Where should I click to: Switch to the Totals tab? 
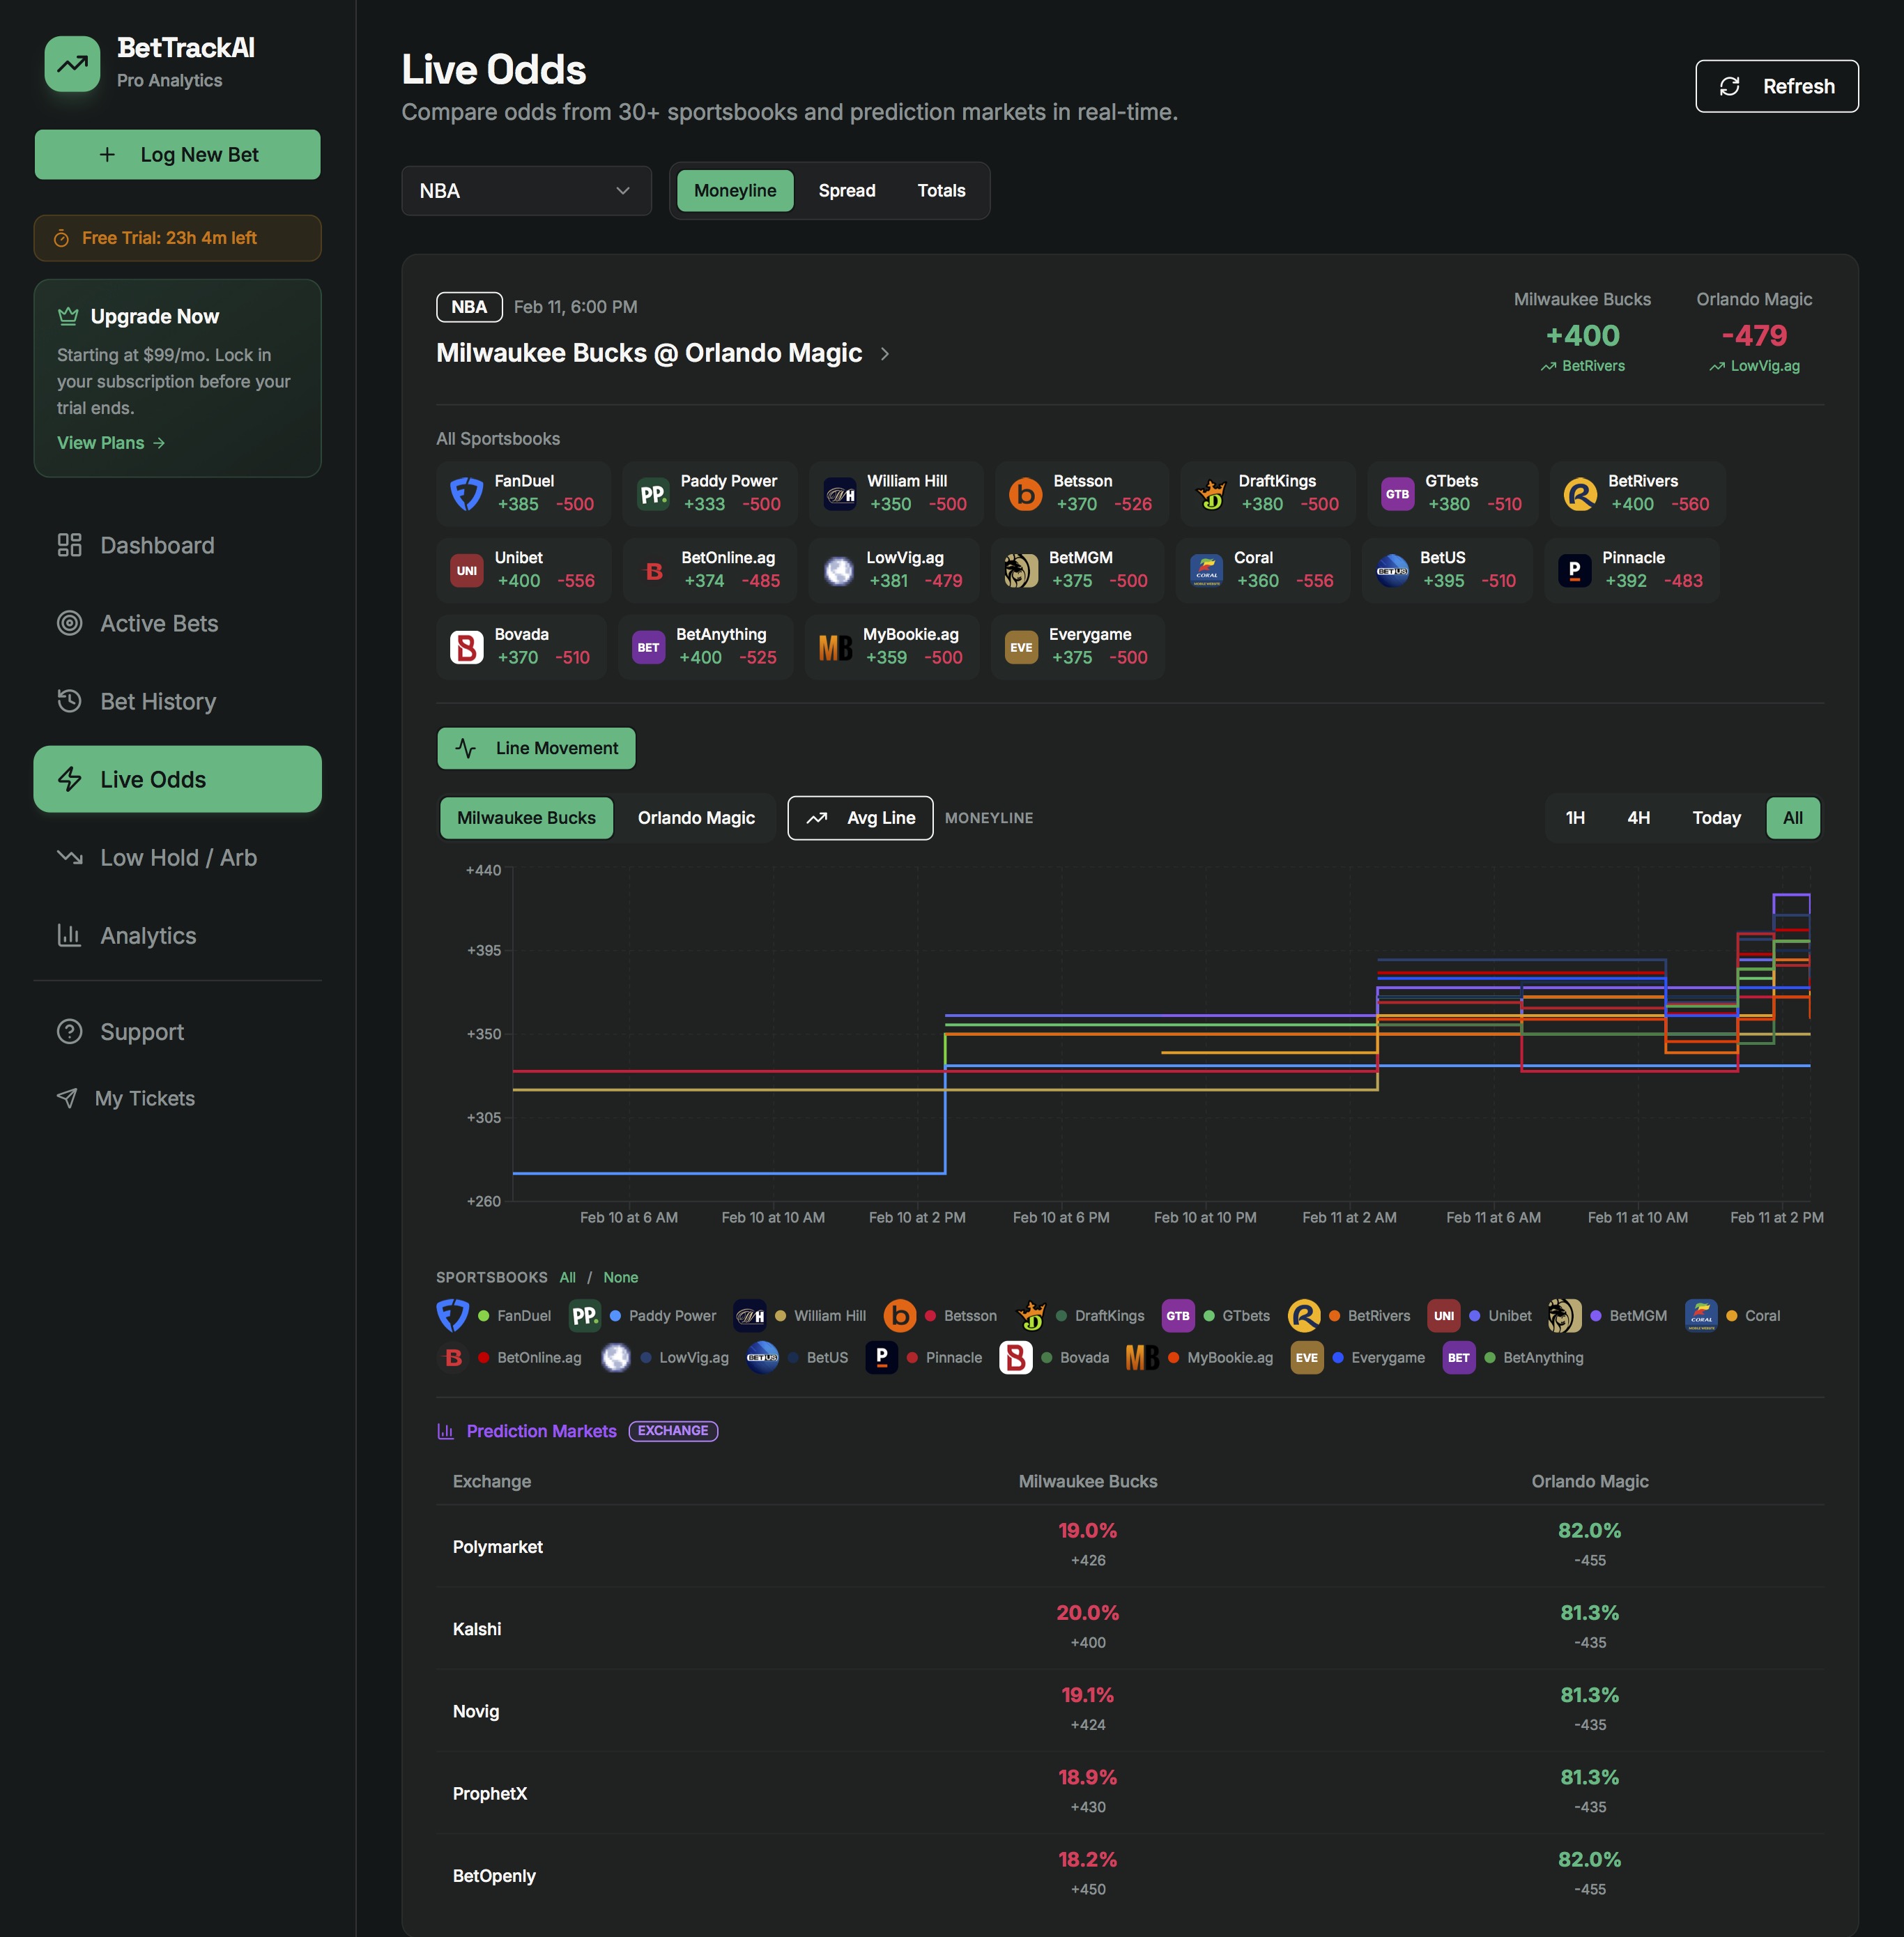(x=941, y=191)
